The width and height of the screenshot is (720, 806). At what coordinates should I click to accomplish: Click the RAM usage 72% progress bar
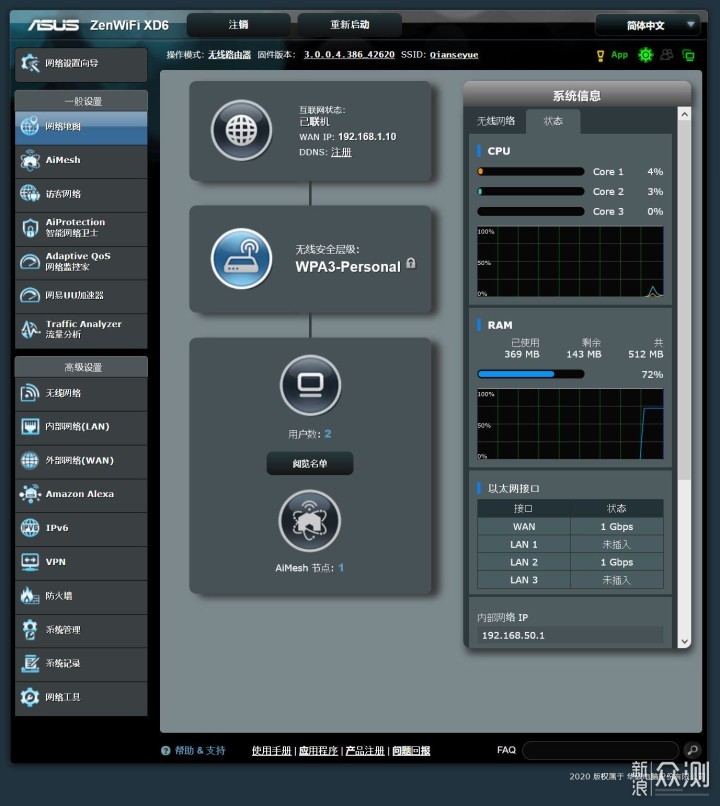click(x=530, y=374)
